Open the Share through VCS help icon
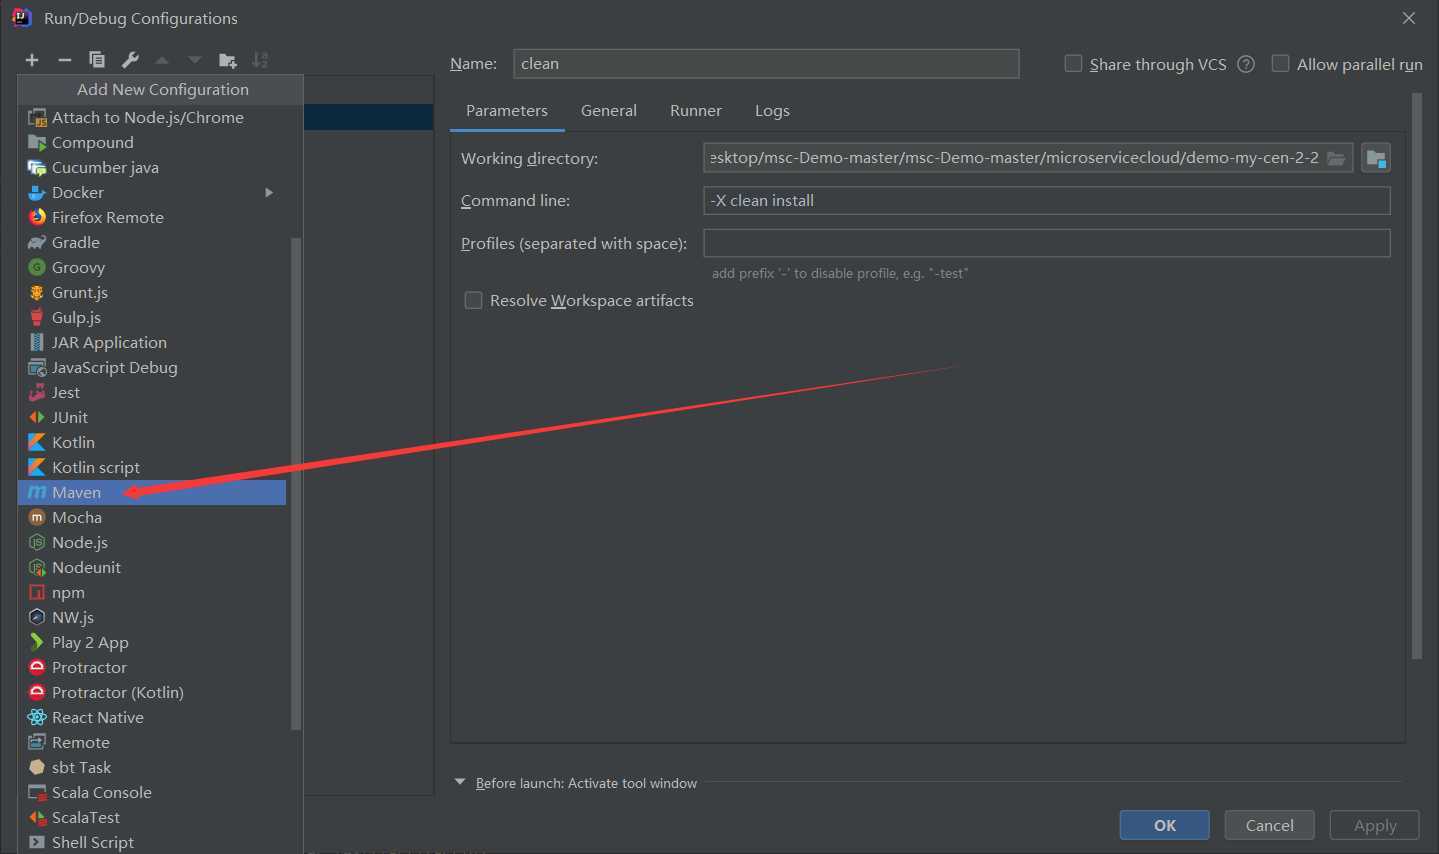The height and width of the screenshot is (854, 1439). coord(1246,64)
